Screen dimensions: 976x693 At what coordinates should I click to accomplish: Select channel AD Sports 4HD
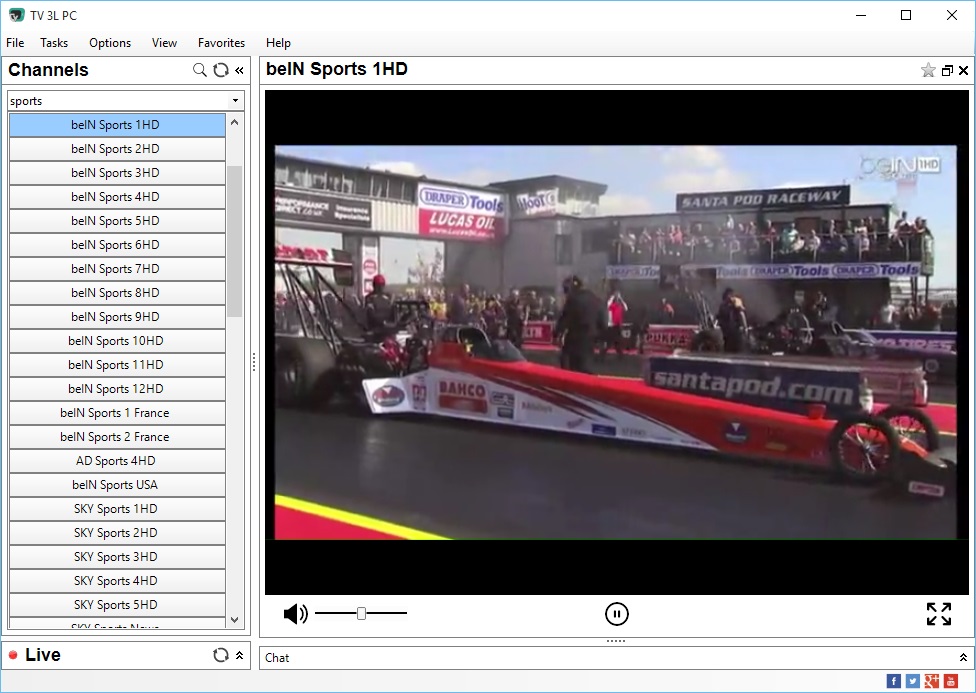click(x=117, y=461)
